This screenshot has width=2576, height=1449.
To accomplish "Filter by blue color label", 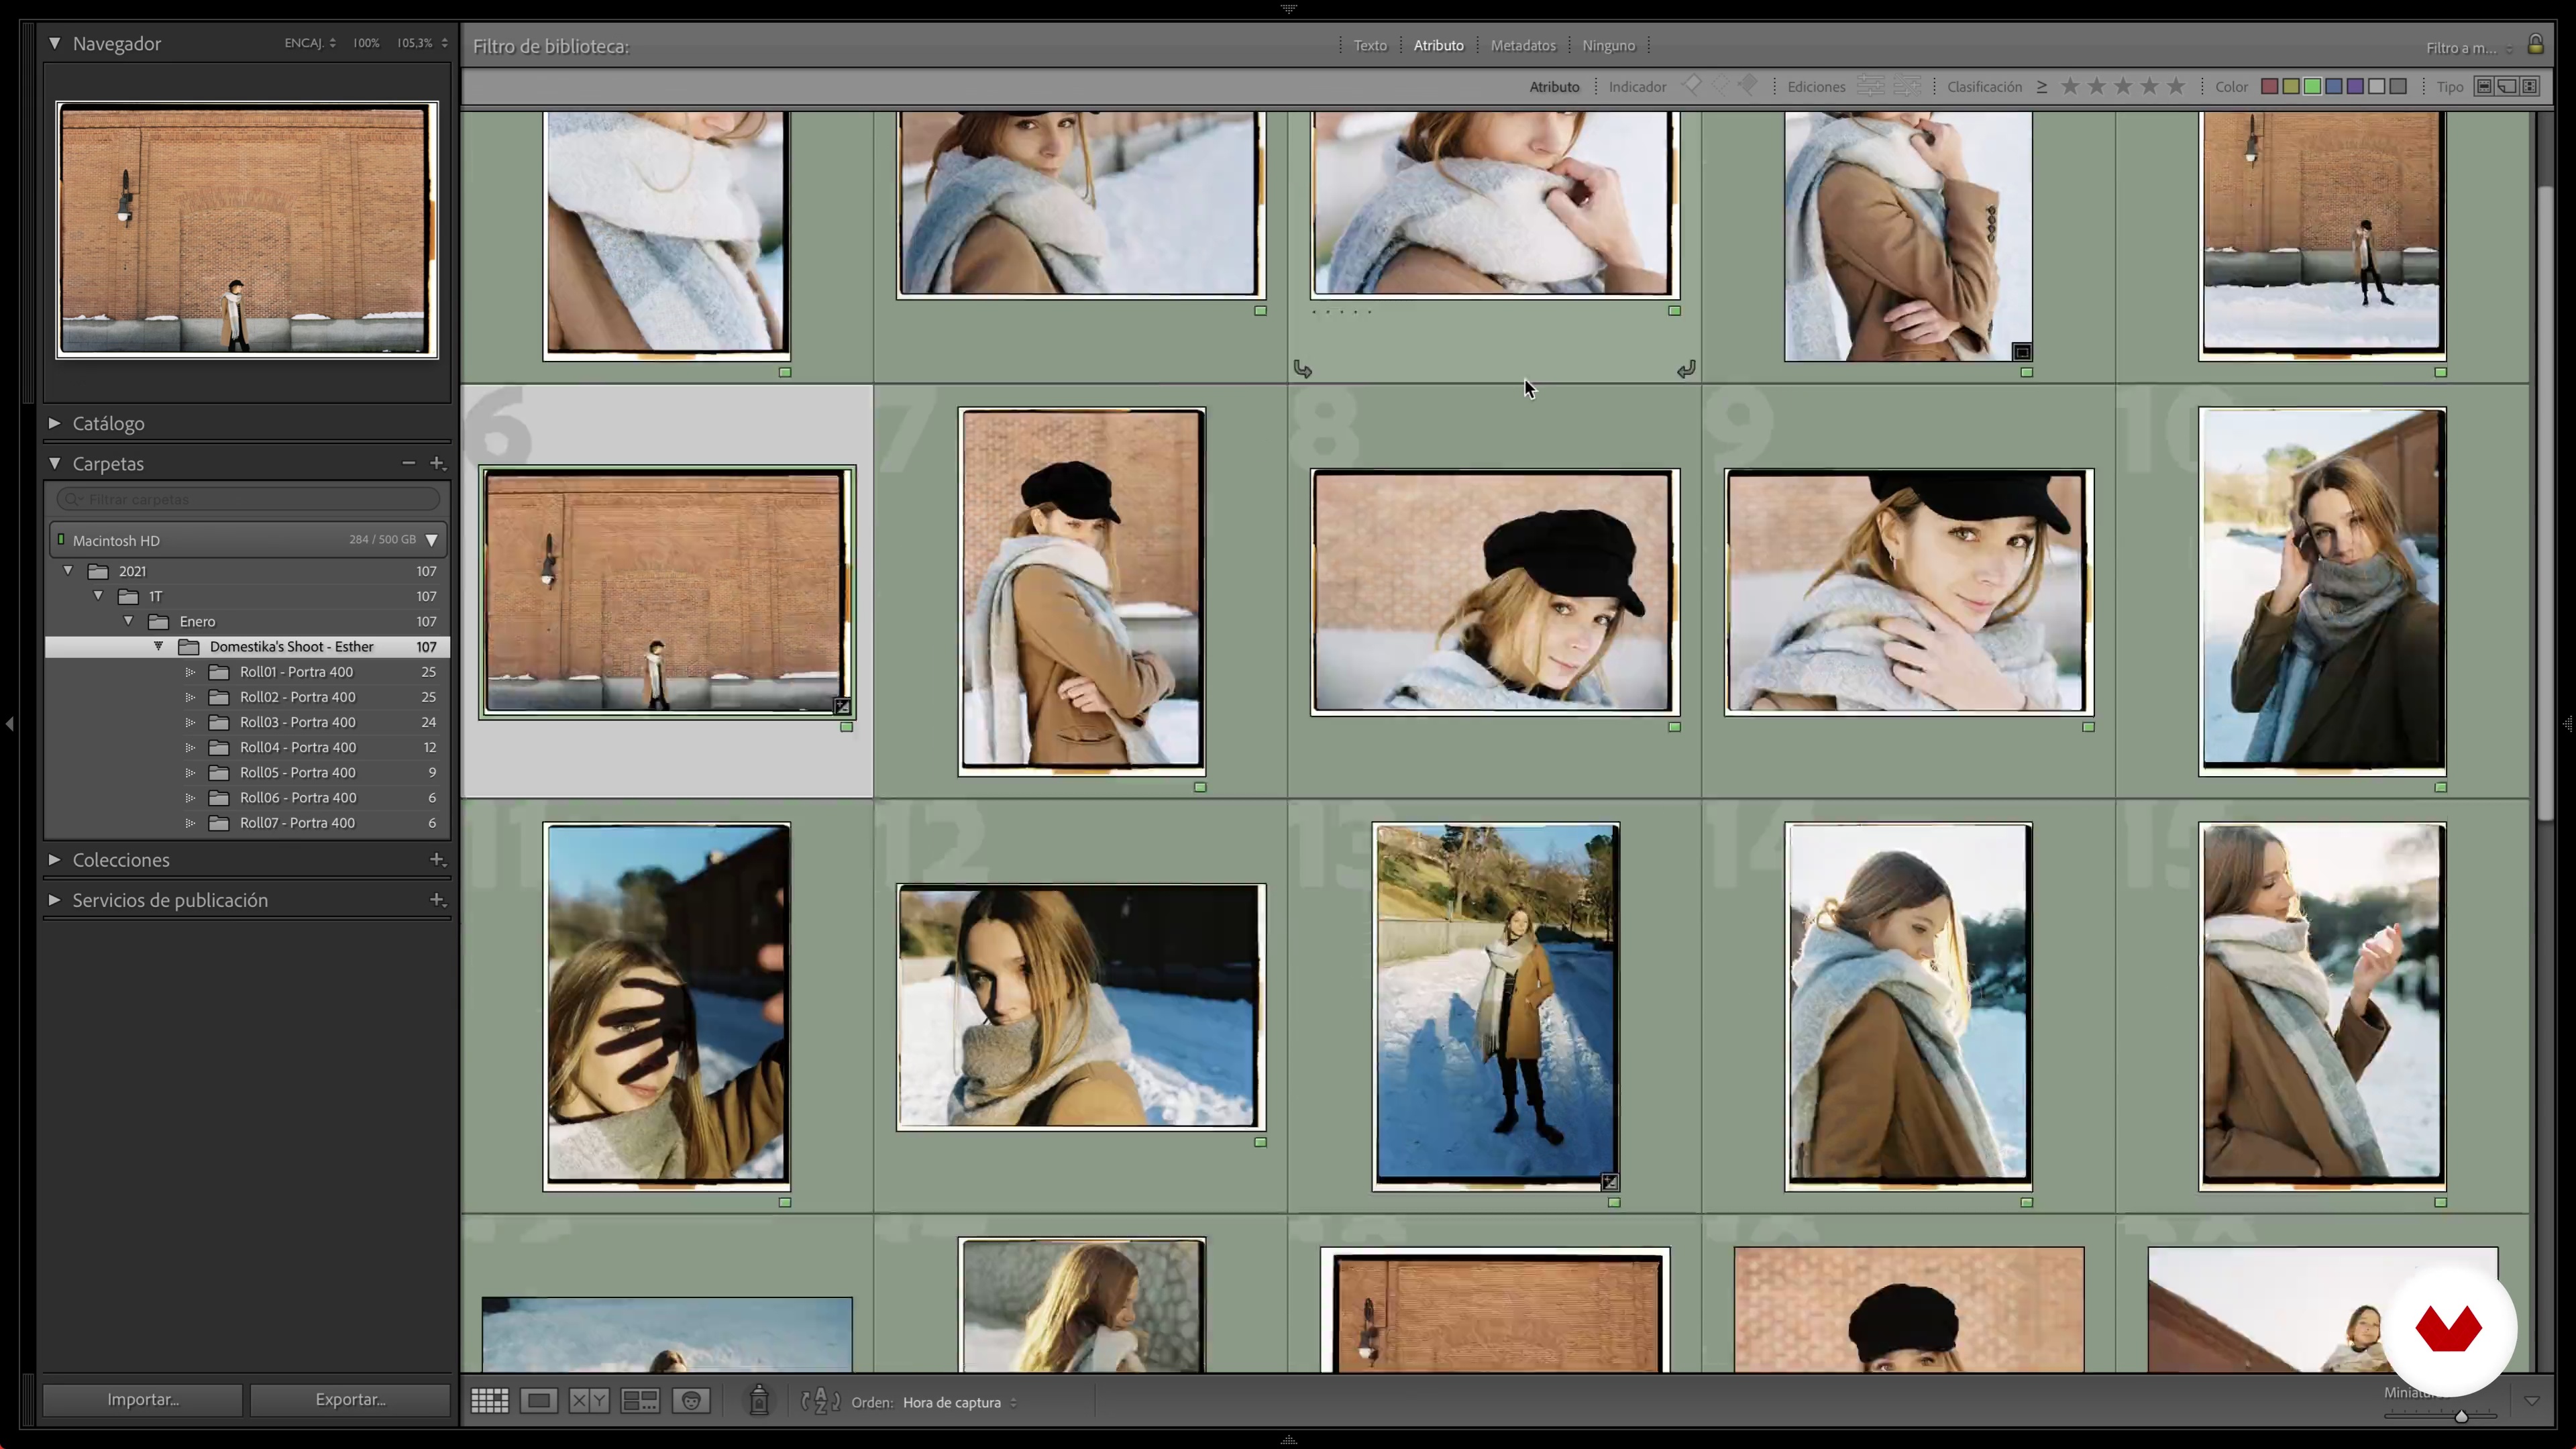I will (2334, 87).
